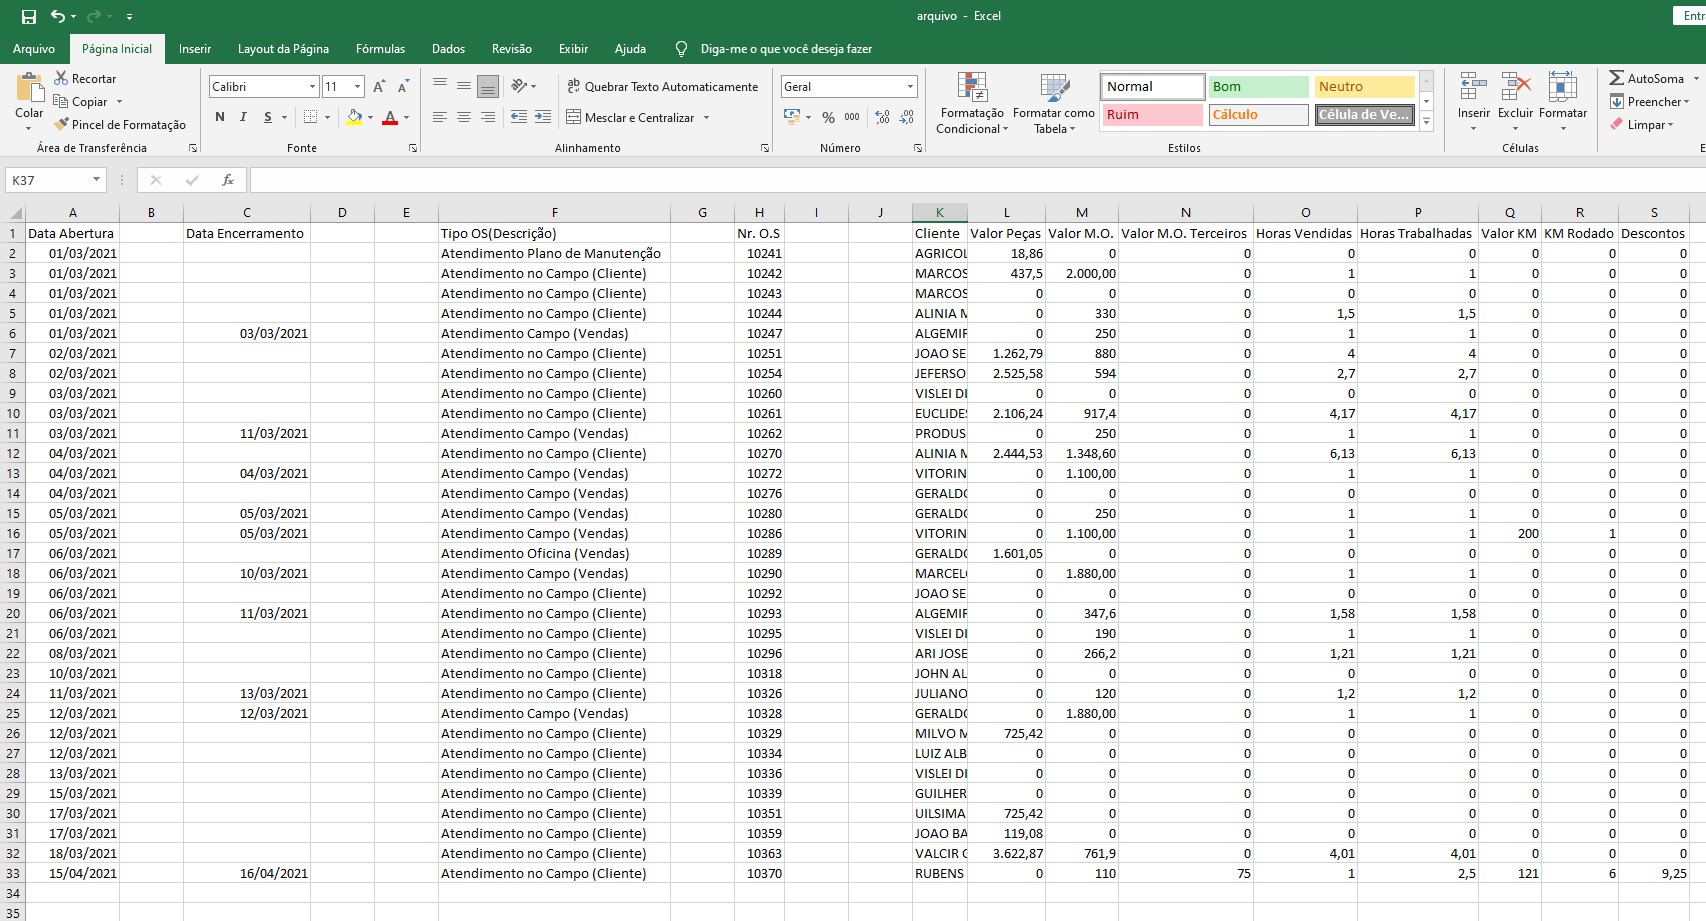Image resolution: width=1706 pixels, height=921 pixels.
Task: Decrease decimal places
Action: click(x=906, y=117)
